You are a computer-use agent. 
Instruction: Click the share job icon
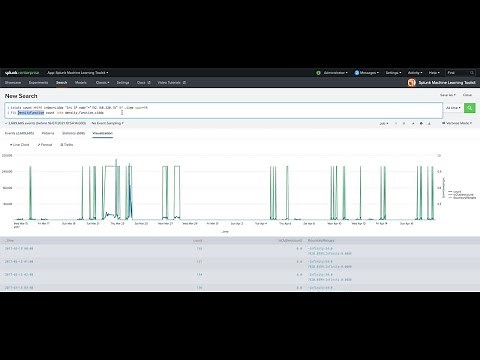pyautogui.click(x=413, y=124)
